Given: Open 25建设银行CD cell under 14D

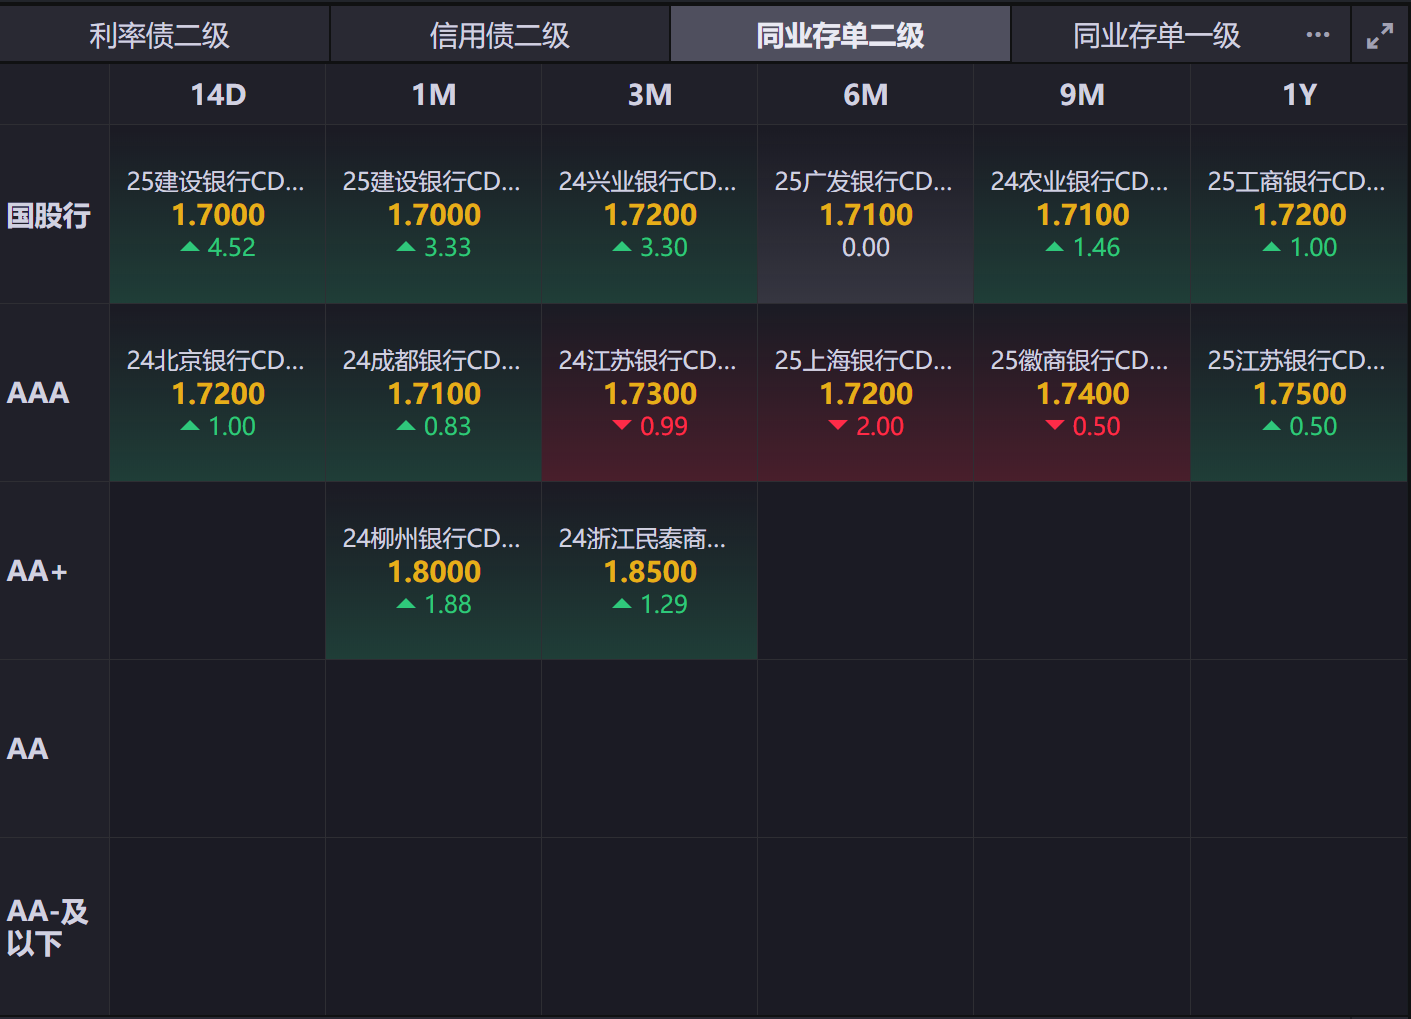Looking at the screenshot, I should (218, 214).
